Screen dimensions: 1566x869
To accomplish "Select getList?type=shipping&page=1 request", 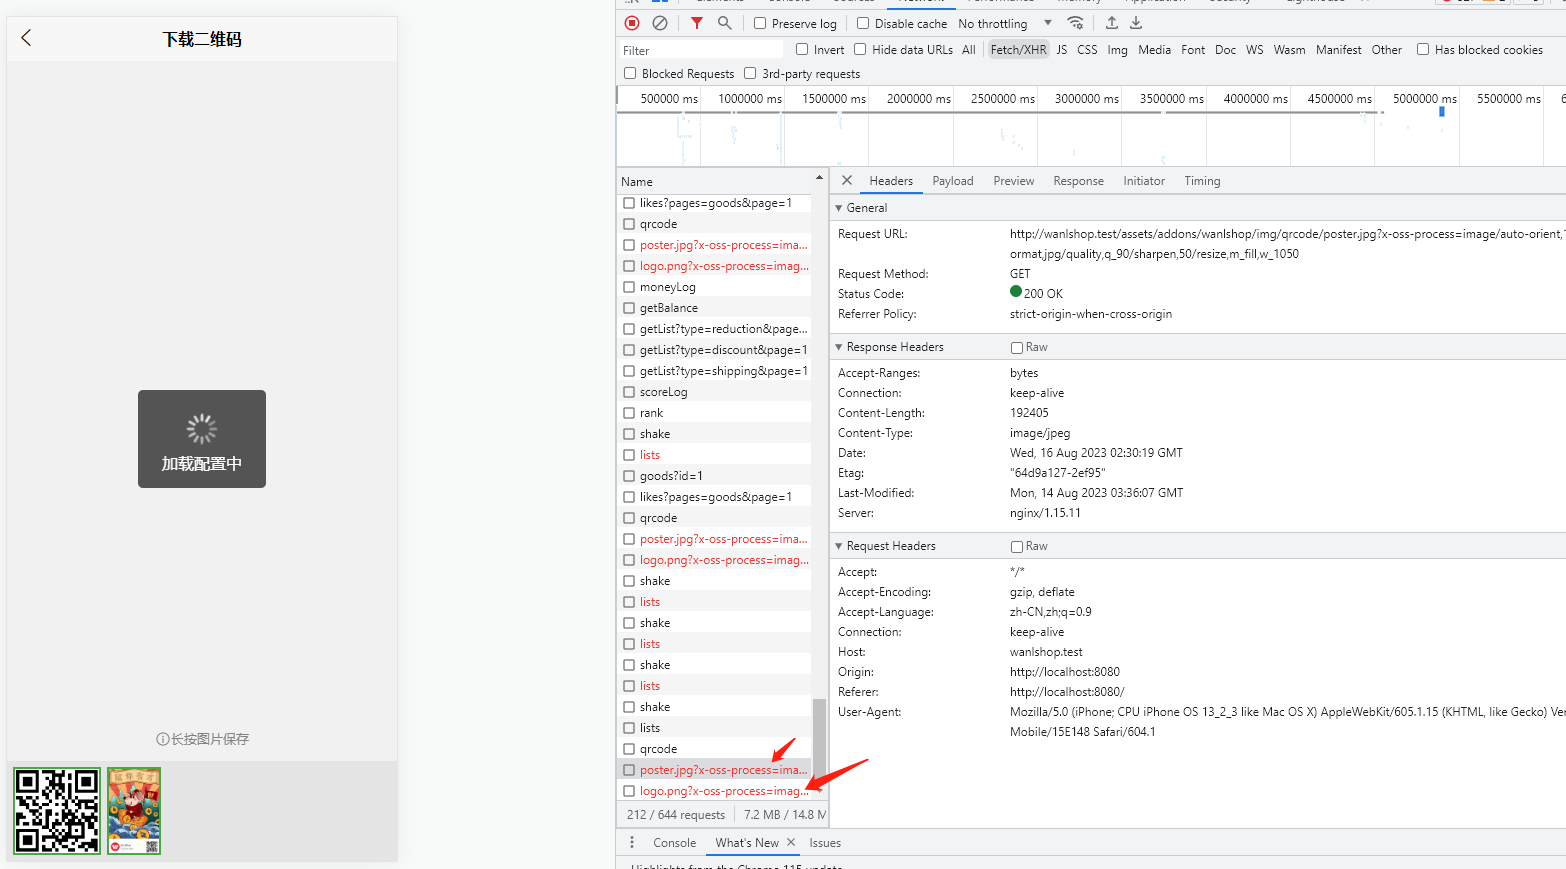I will (714, 371).
